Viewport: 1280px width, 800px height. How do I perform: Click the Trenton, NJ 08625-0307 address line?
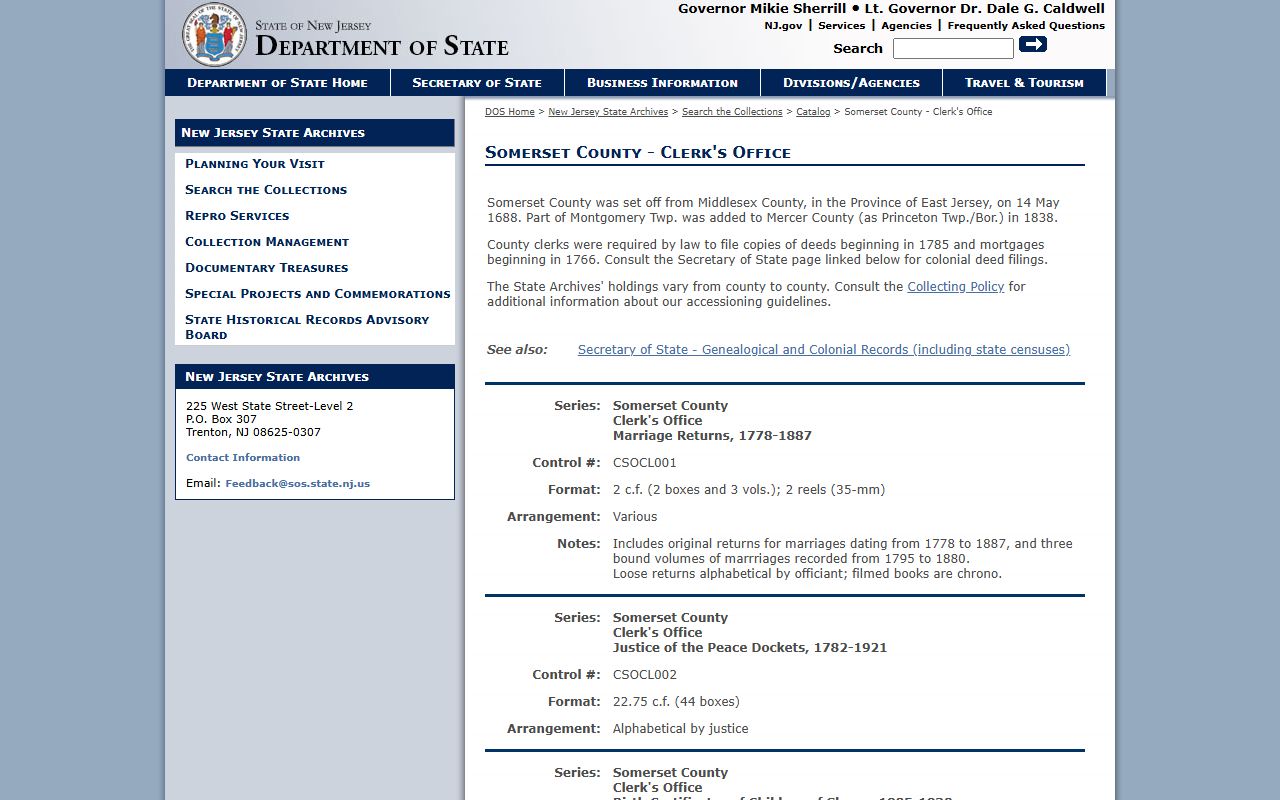pos(253,433)
